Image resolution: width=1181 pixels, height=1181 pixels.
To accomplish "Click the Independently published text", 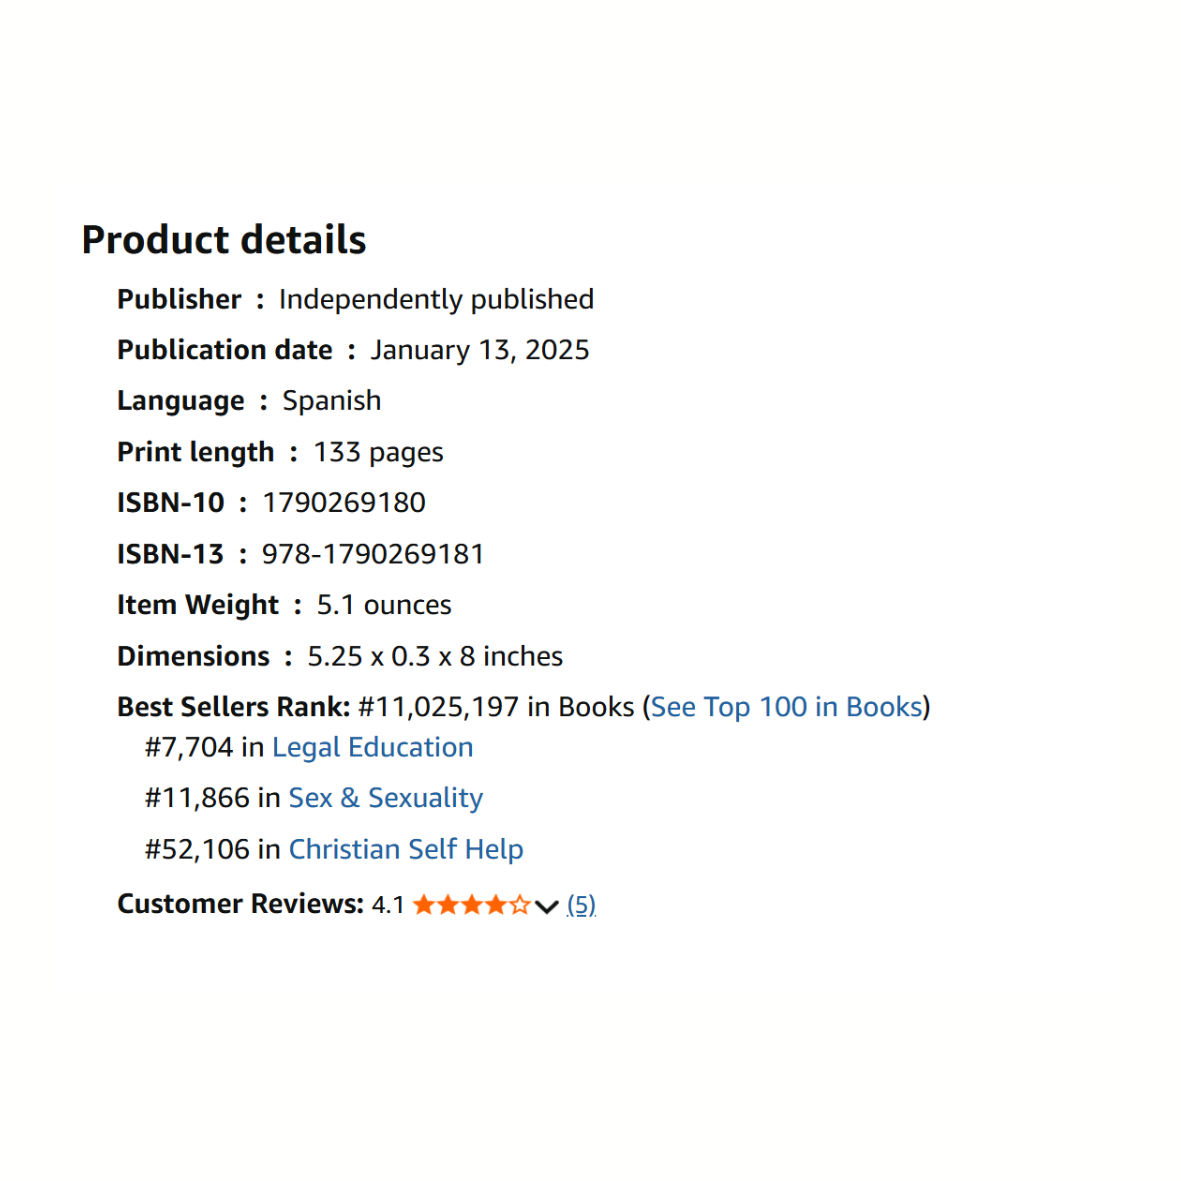I will click(436, 299).
